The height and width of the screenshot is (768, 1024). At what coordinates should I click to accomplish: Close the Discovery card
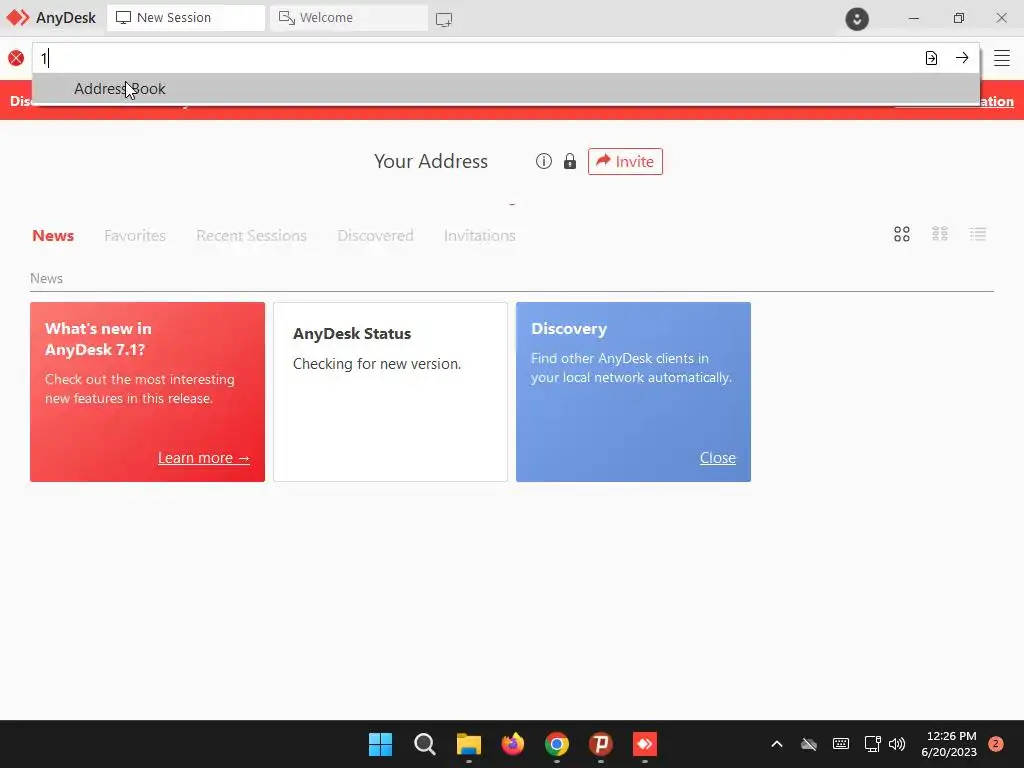tap(718, 458)
